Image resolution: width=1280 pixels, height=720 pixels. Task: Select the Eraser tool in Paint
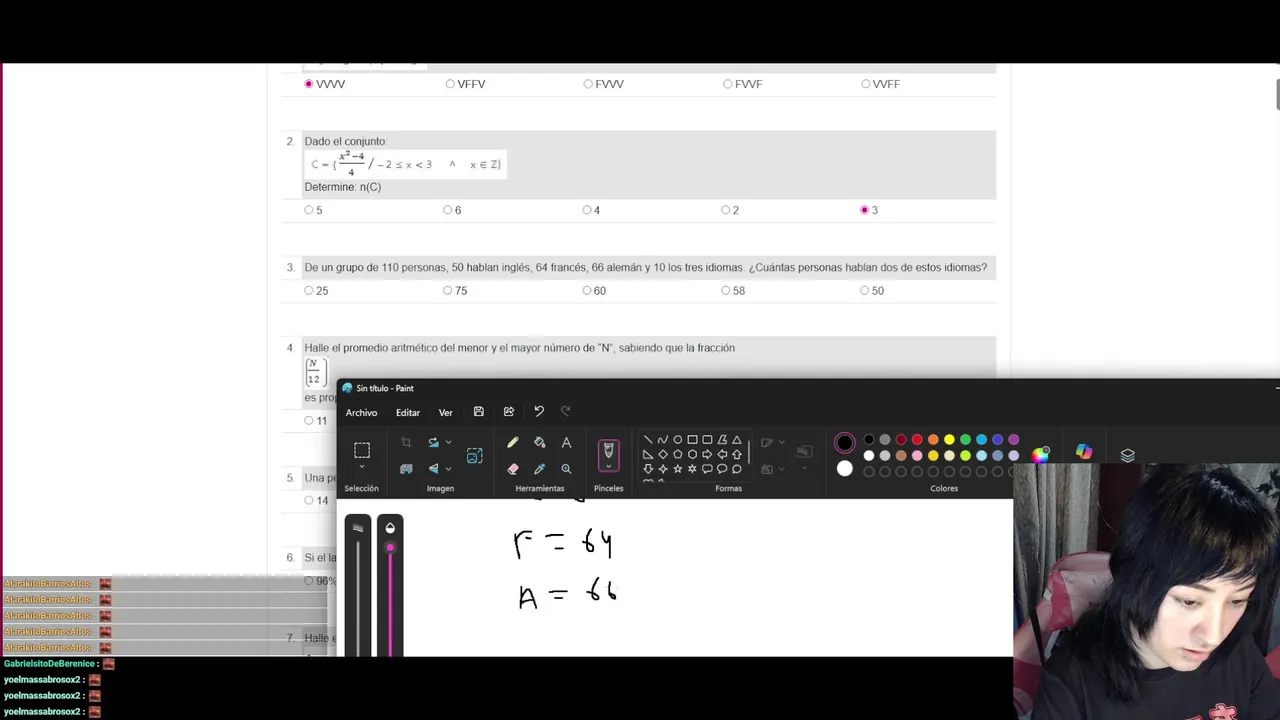click(x=513, y=468)
